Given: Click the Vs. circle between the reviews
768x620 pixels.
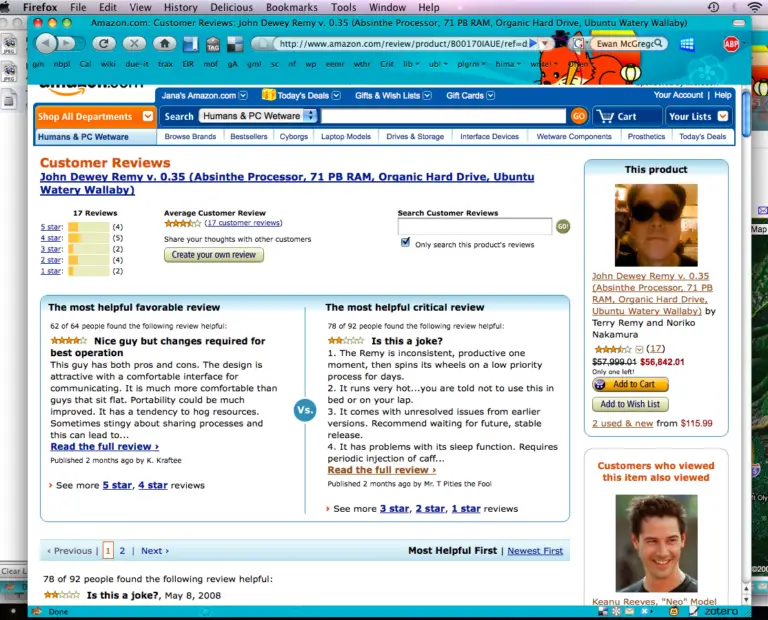Looking at the screenshot, I should pyautogui.click(x=305, y=410).
